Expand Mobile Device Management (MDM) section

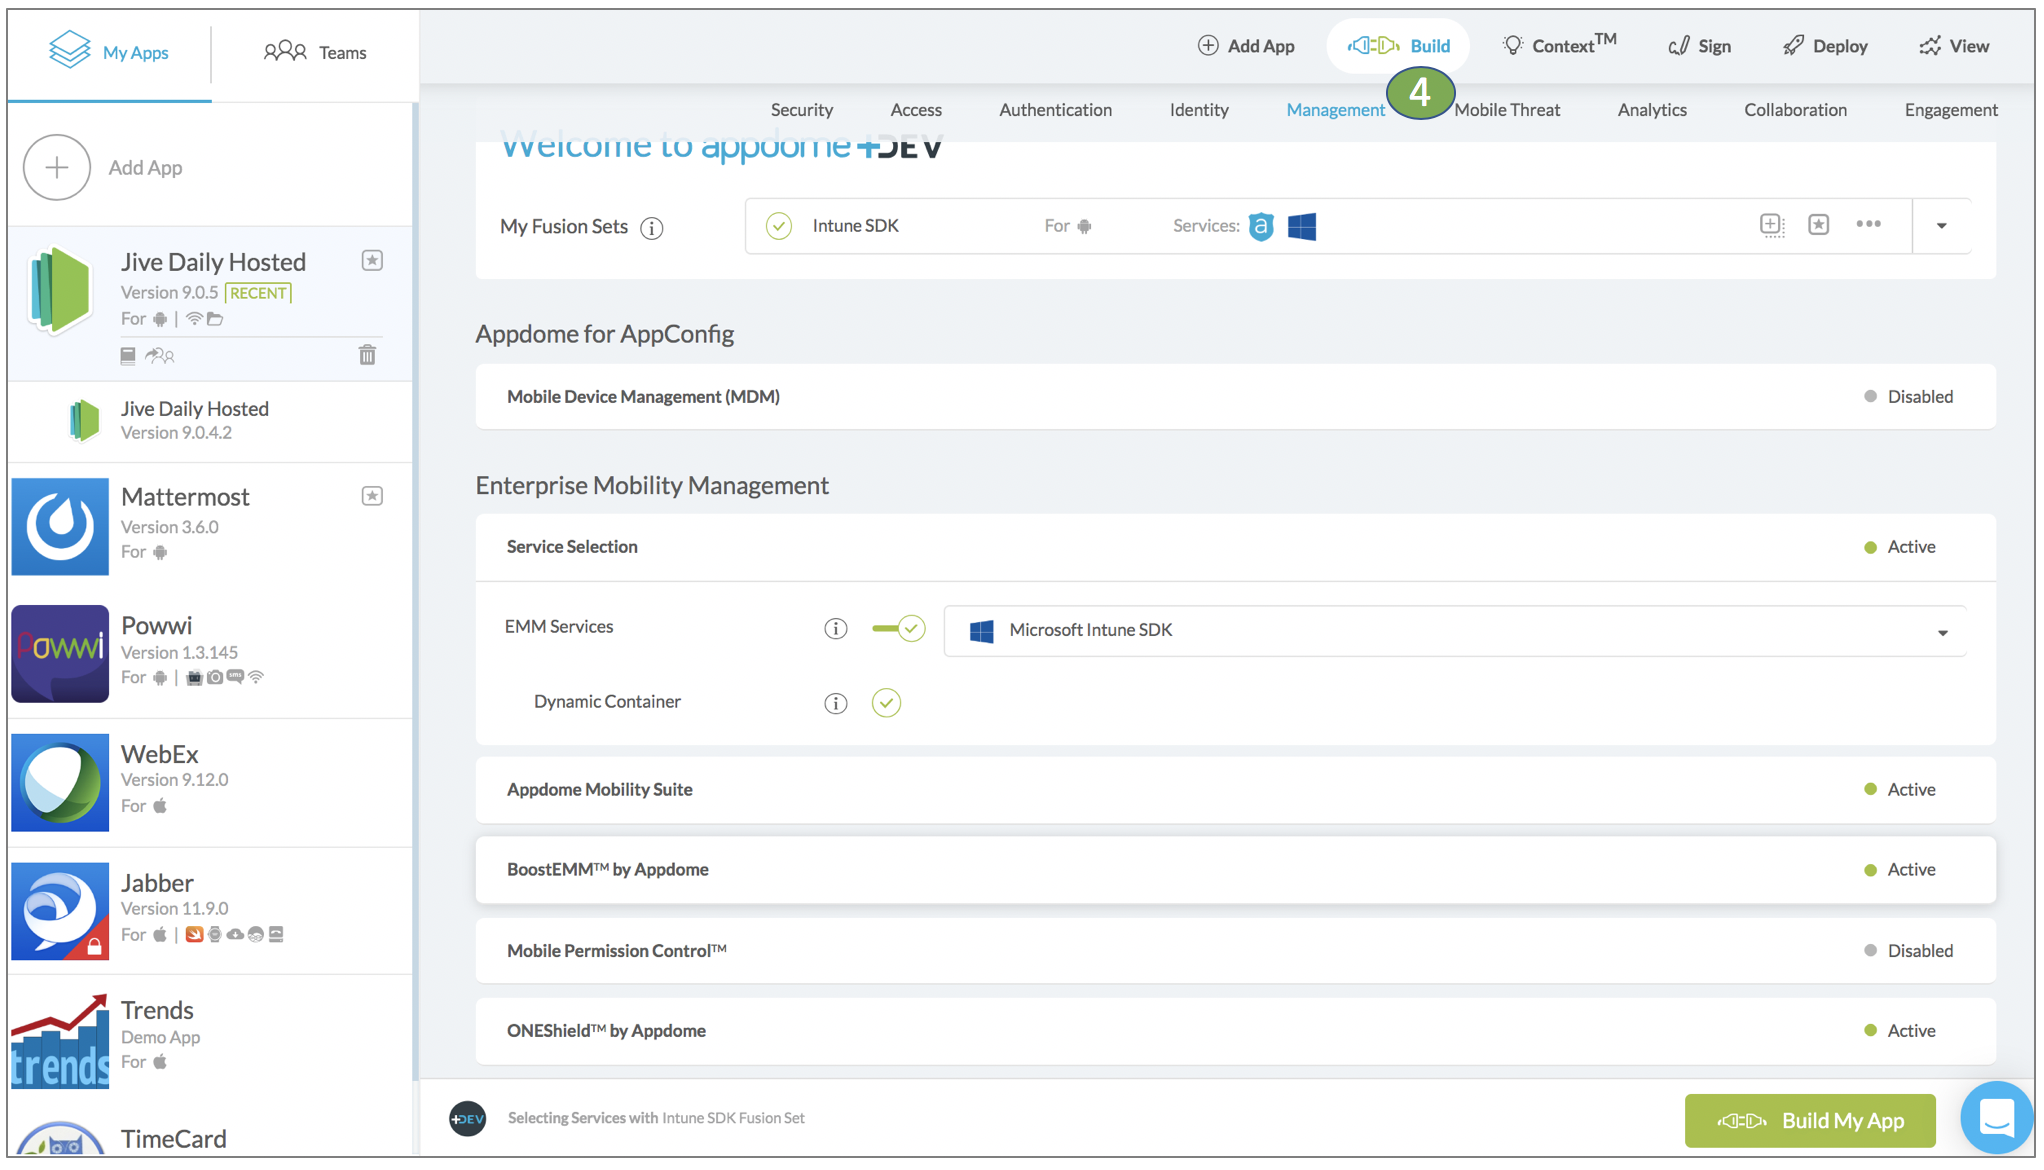1235,396
